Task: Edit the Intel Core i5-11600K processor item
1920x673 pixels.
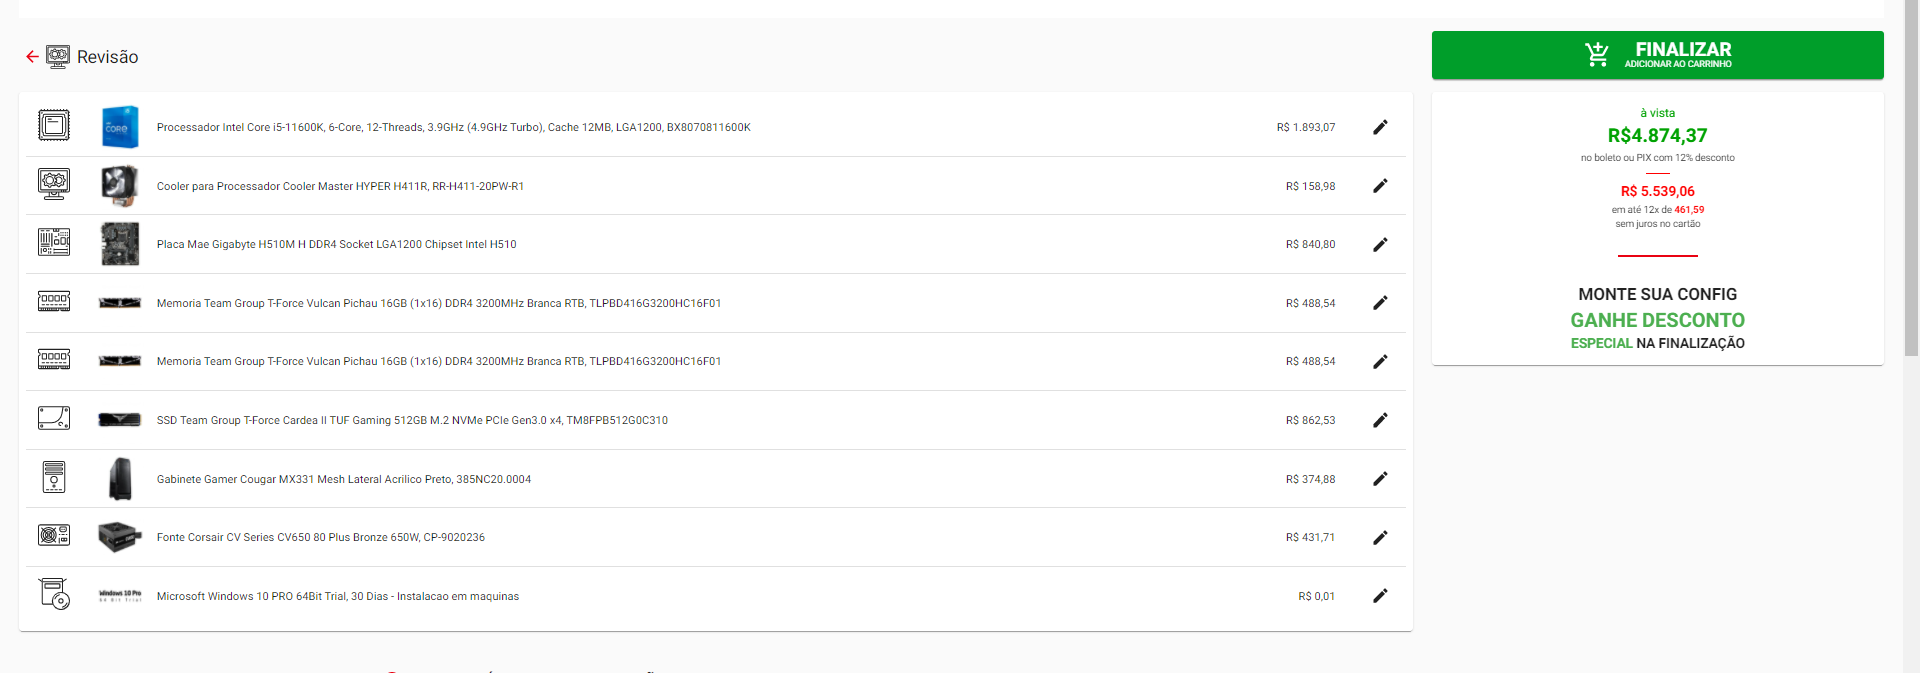Action: (1380, 127)
